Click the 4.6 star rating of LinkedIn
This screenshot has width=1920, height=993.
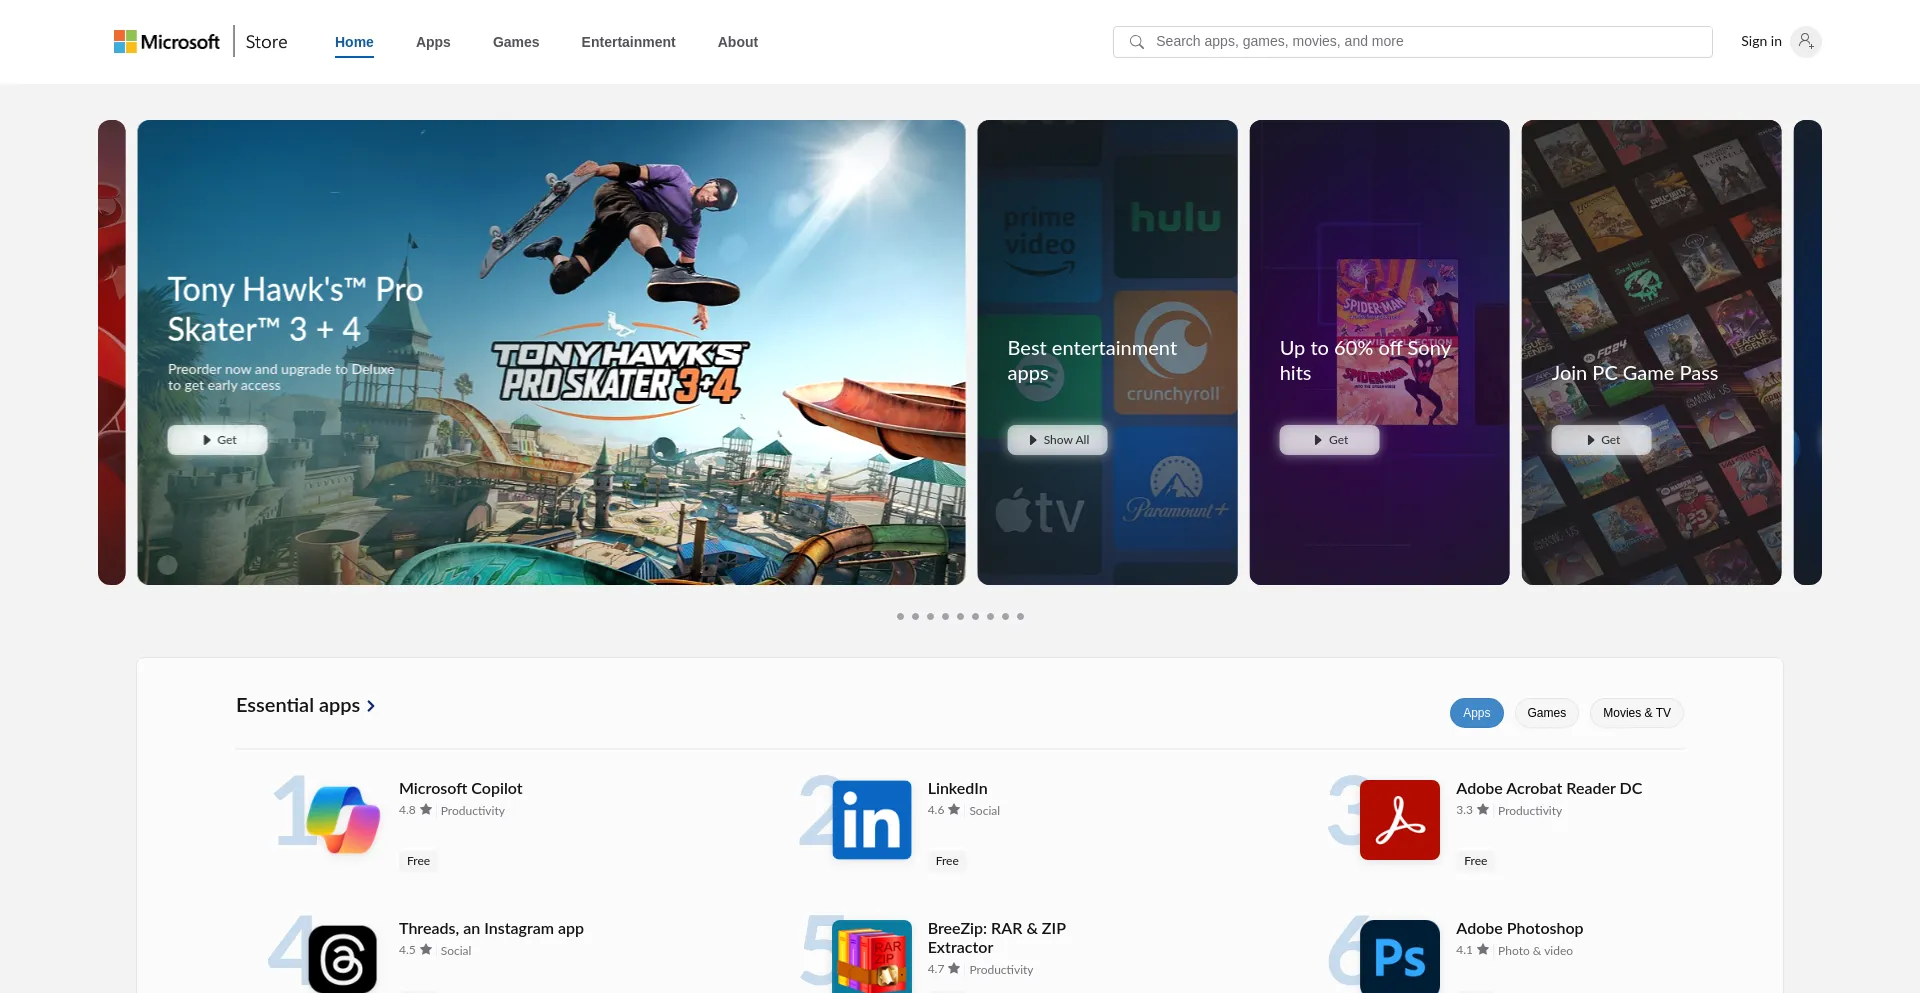943,811
